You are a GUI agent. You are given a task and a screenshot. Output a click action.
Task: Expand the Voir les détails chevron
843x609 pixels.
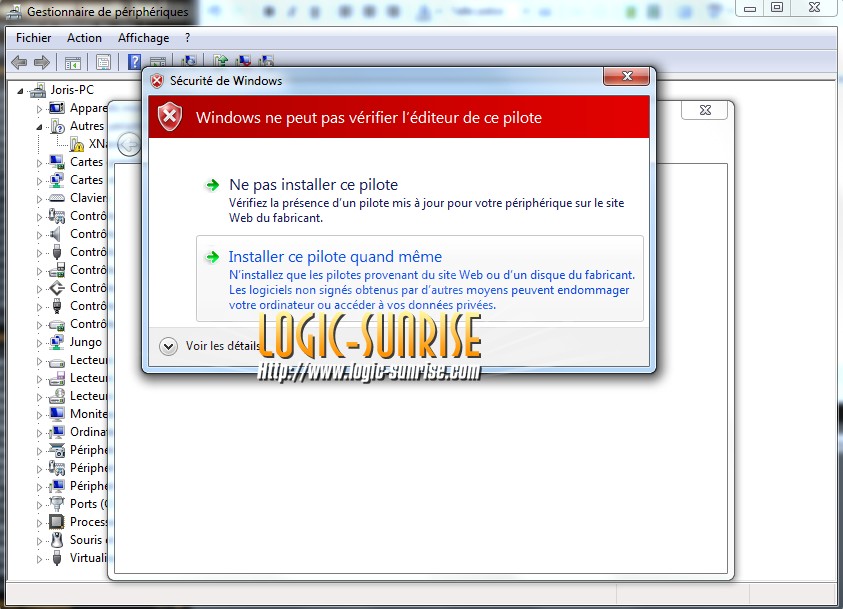coord(168,346)
